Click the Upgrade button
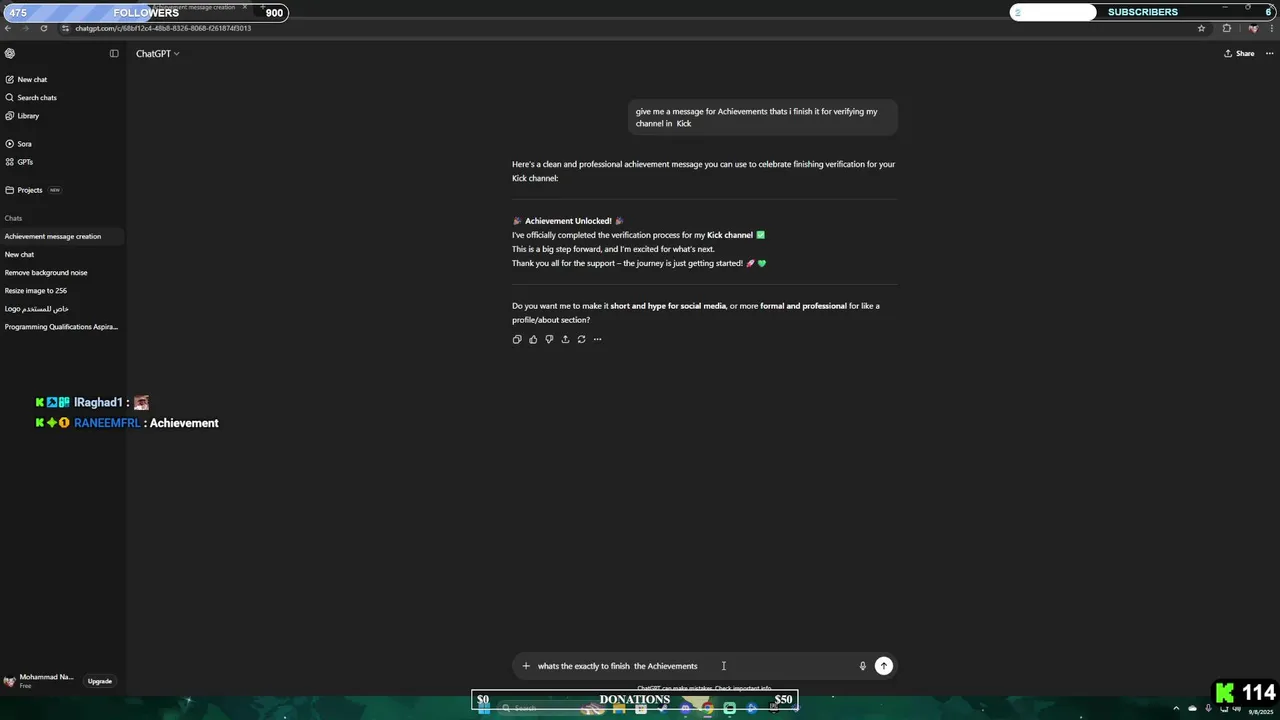 pos(100,681)
